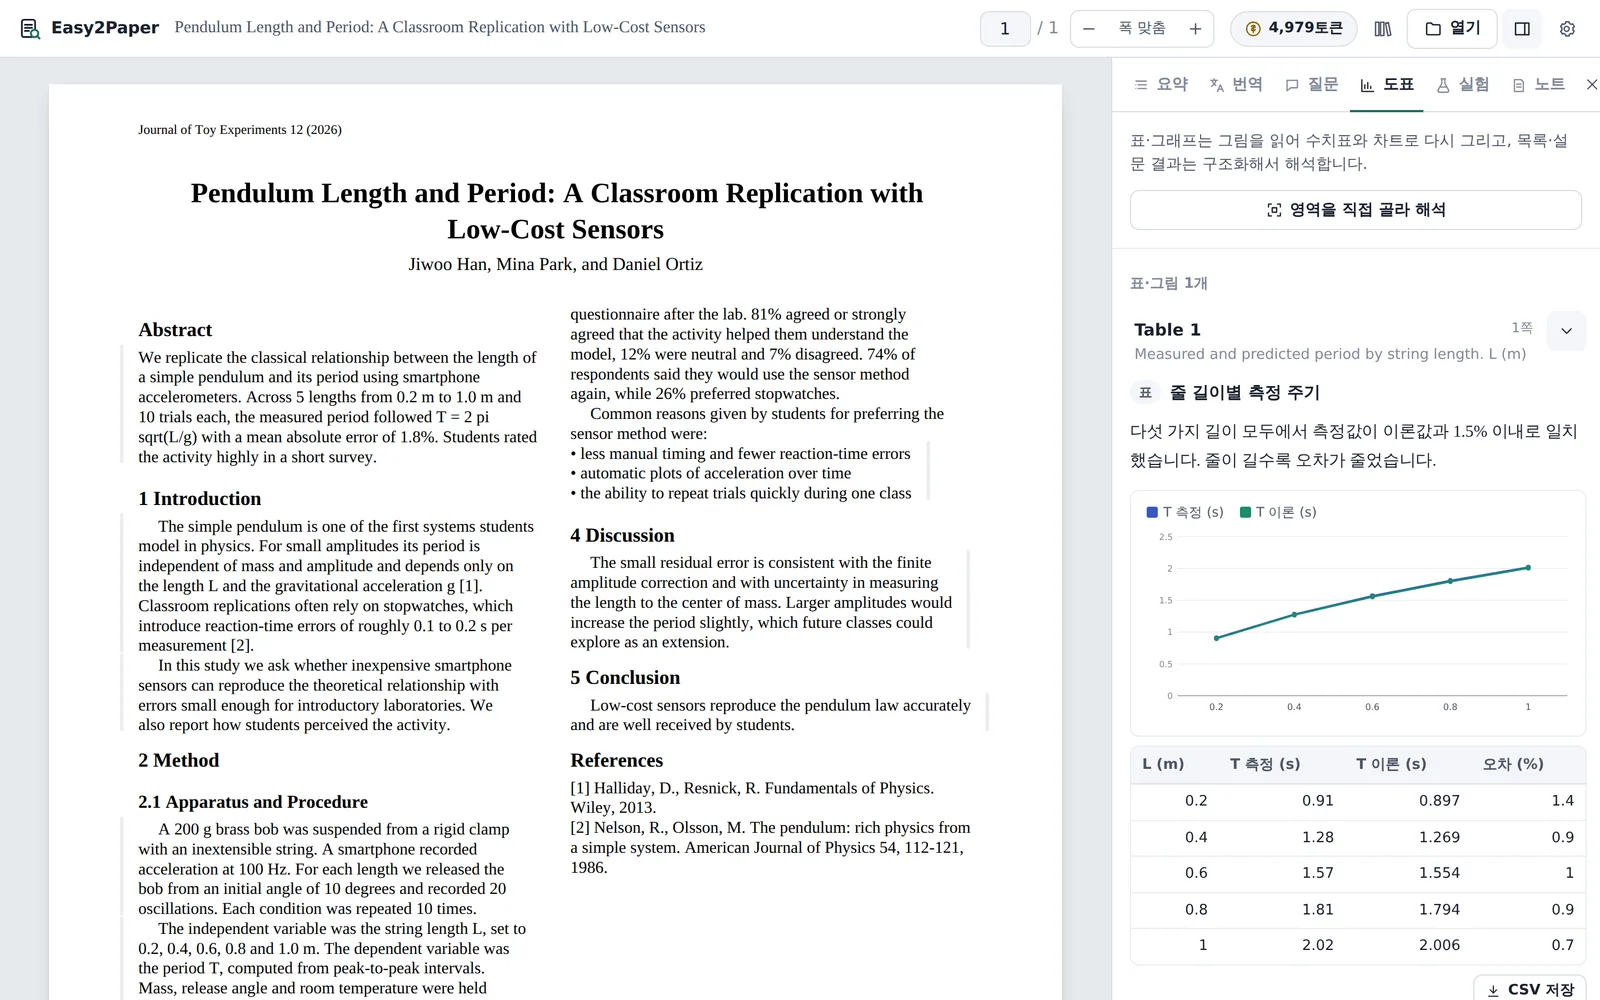Image resolution: width=1600 pixels, height=1000 pixels.
Task: Click the T 이론 (s) column header
Action: point(1391,764)
